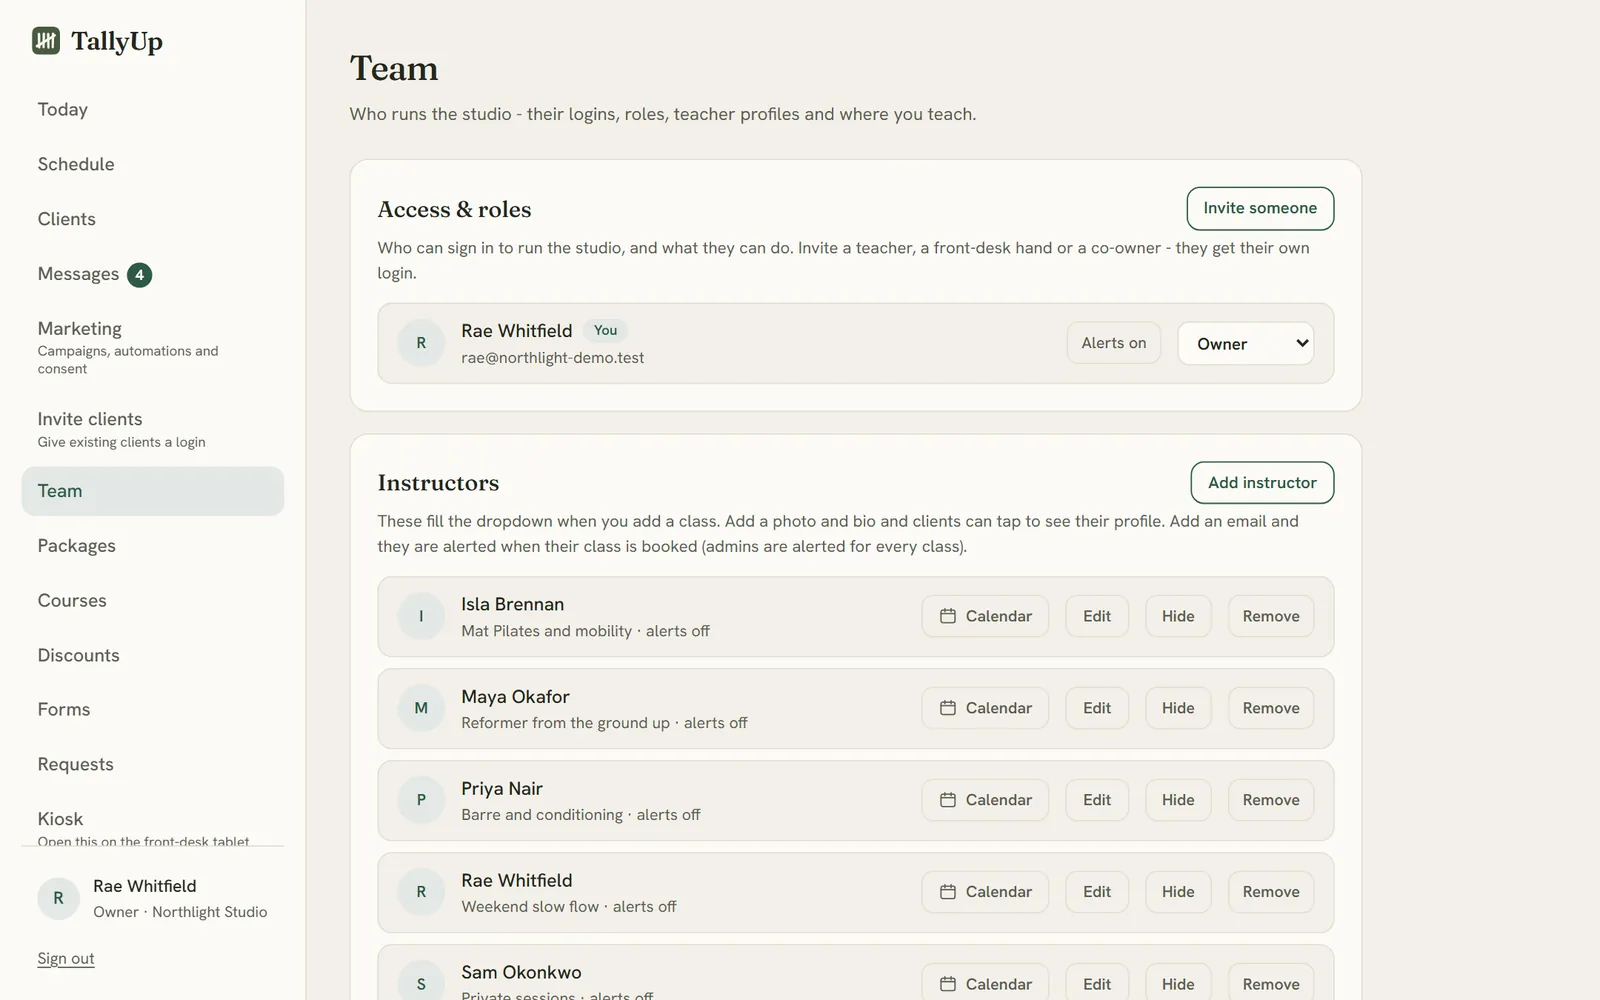Click the Instructors section heading
Screen dimensions: 1600x1000
point(438,483)
